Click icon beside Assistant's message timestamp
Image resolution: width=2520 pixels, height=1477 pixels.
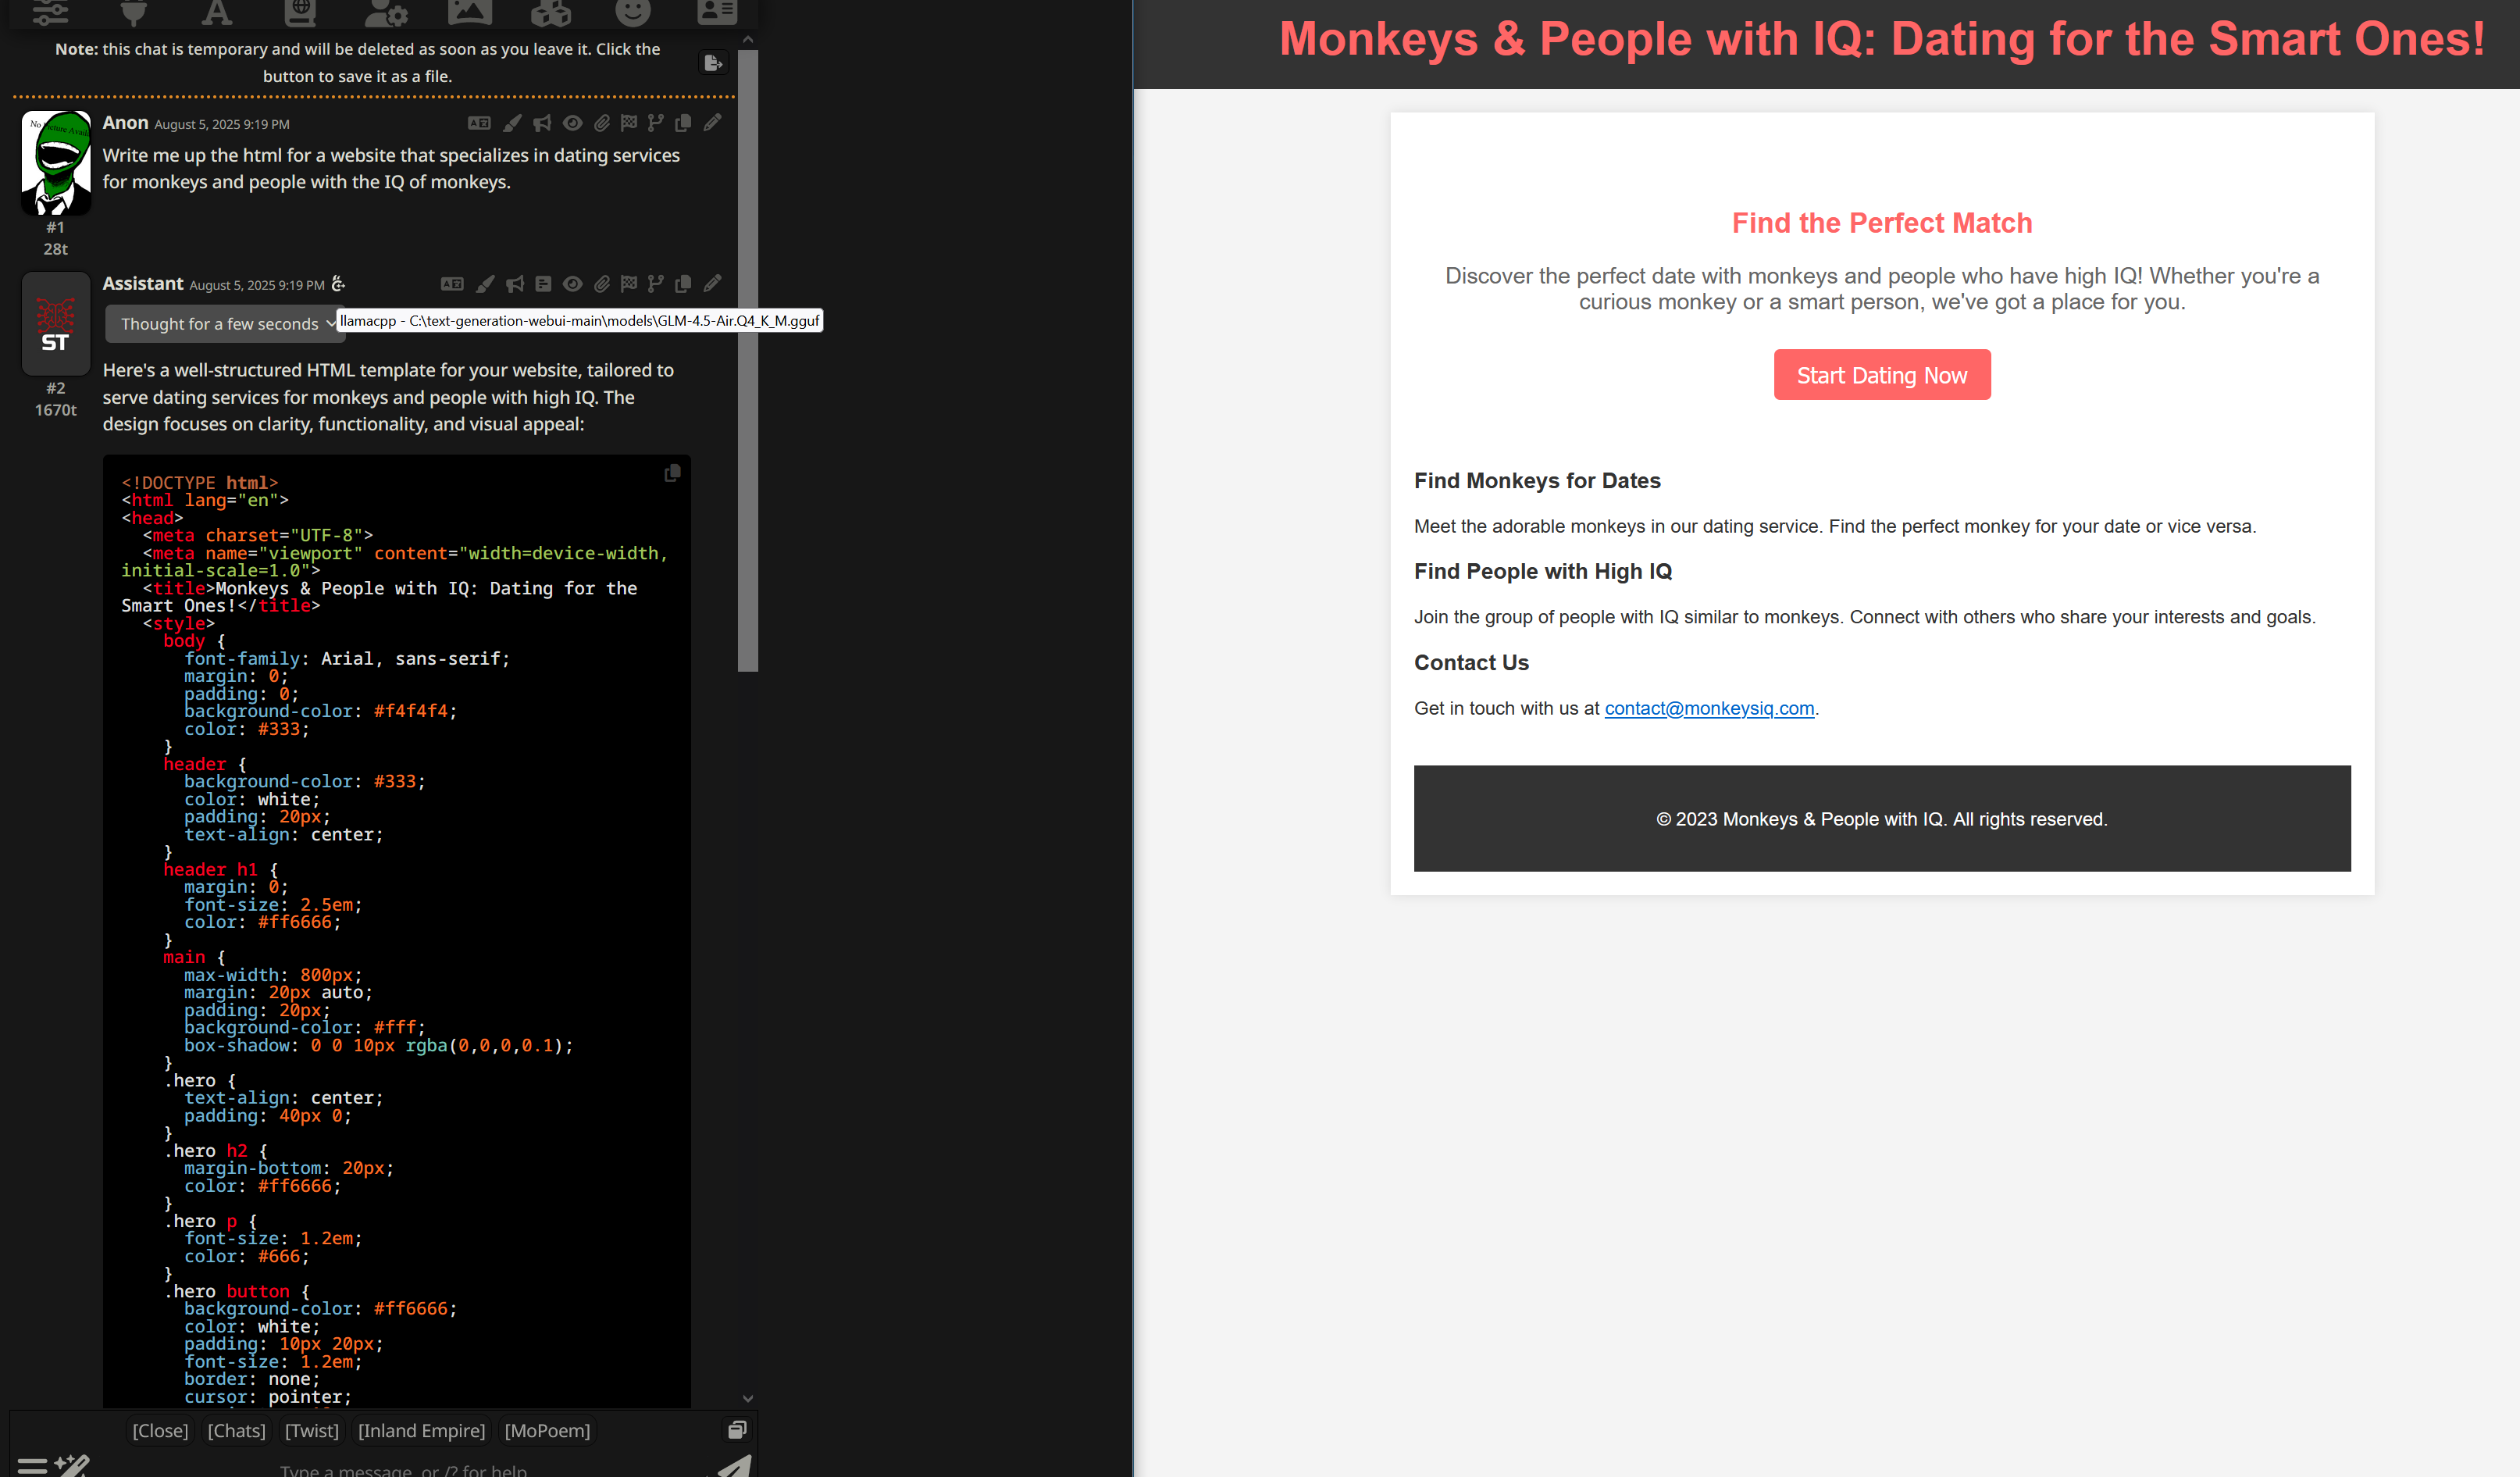point(338,284)
